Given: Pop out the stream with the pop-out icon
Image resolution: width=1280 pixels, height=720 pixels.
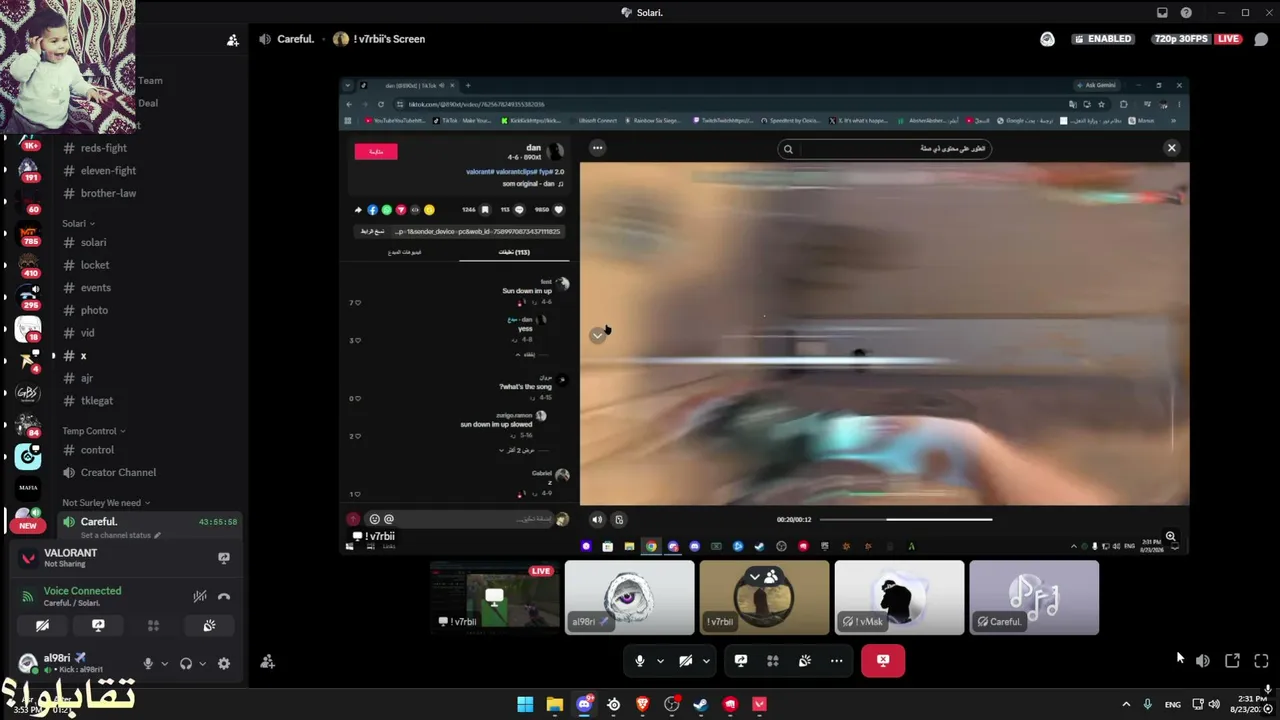Looking at the screenshot, I should coord(1232,661).
